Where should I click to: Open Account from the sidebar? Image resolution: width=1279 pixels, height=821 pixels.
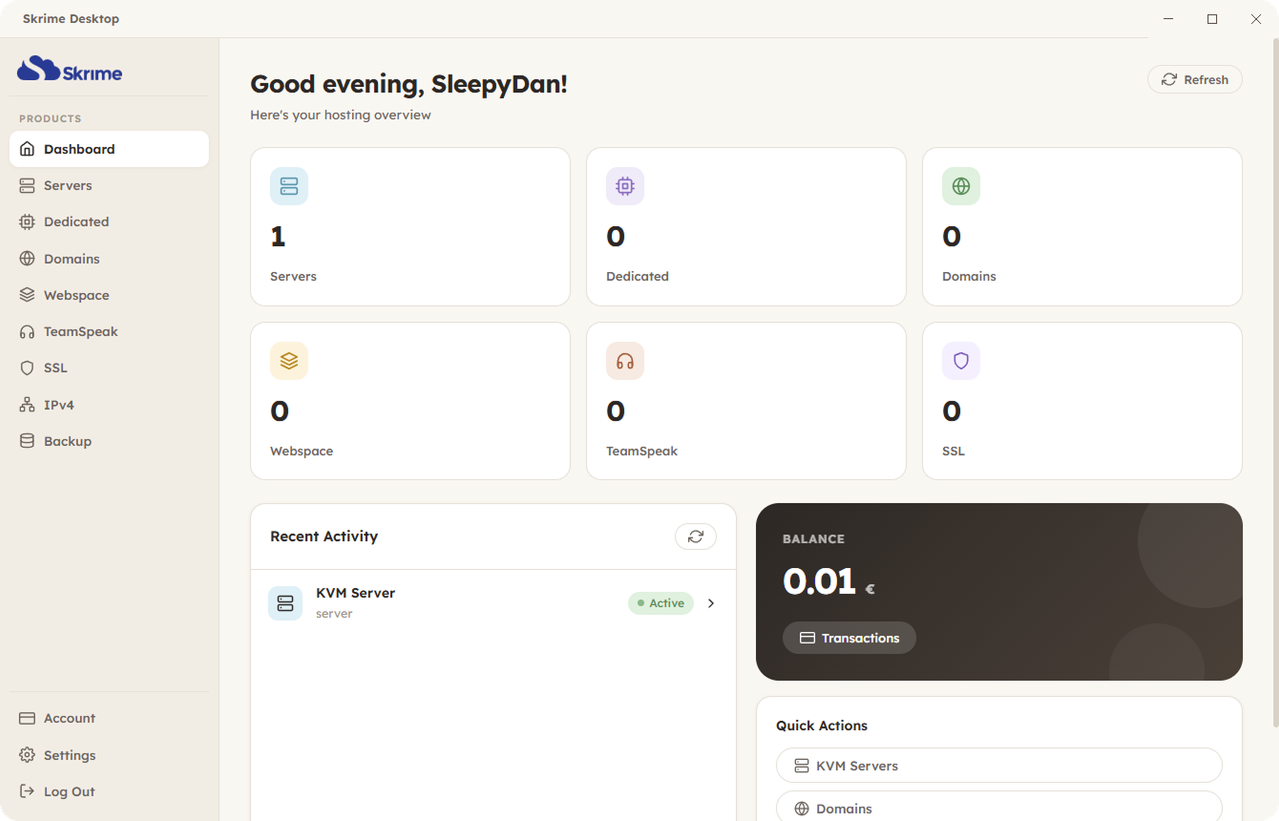pos(109,718)
